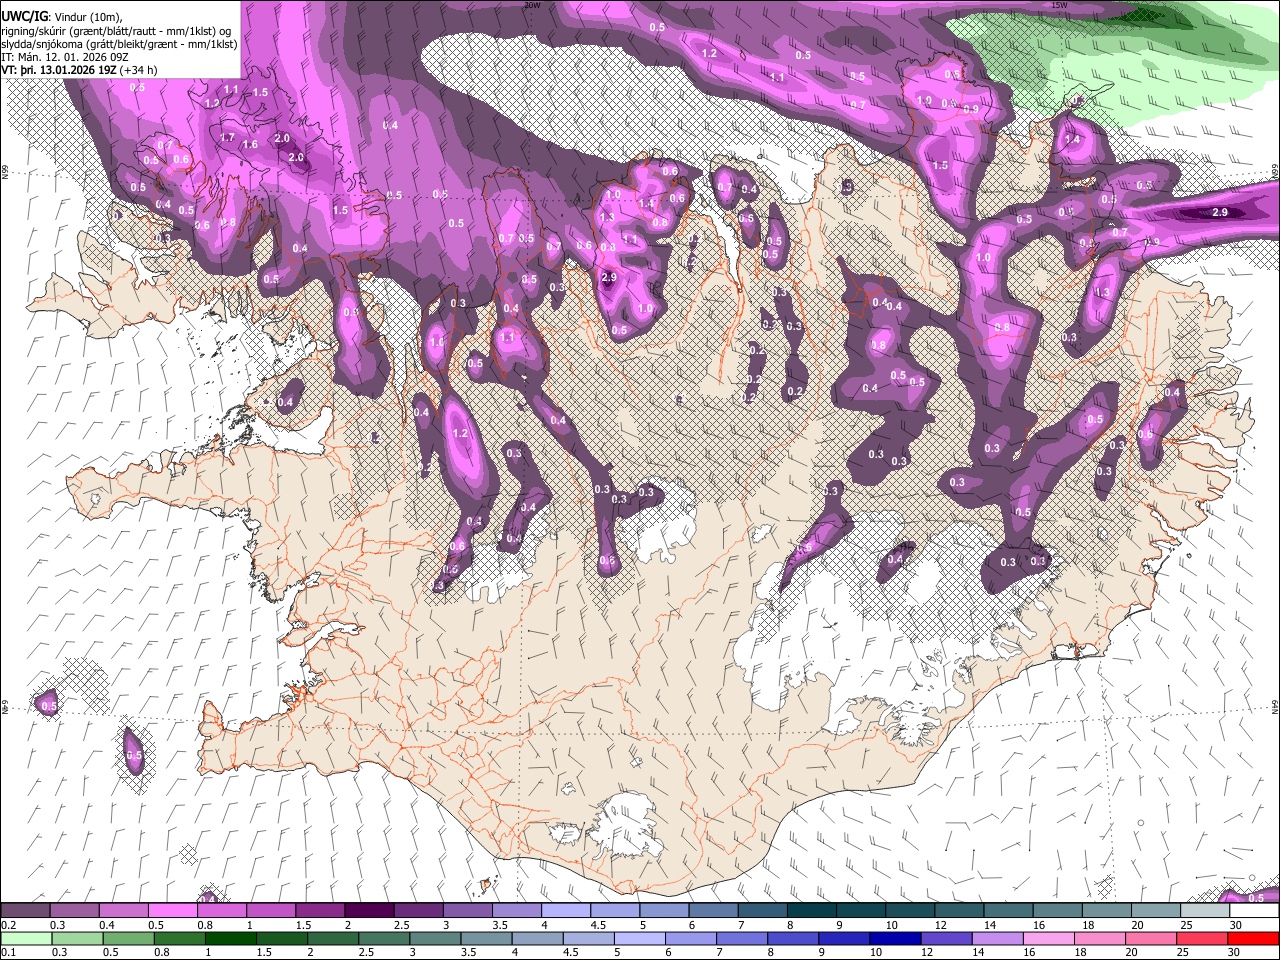The height and width of the screenshot is (960, 1280).
Task: Click the UWC/IG title in the header
Action: [x=23, y=16]
